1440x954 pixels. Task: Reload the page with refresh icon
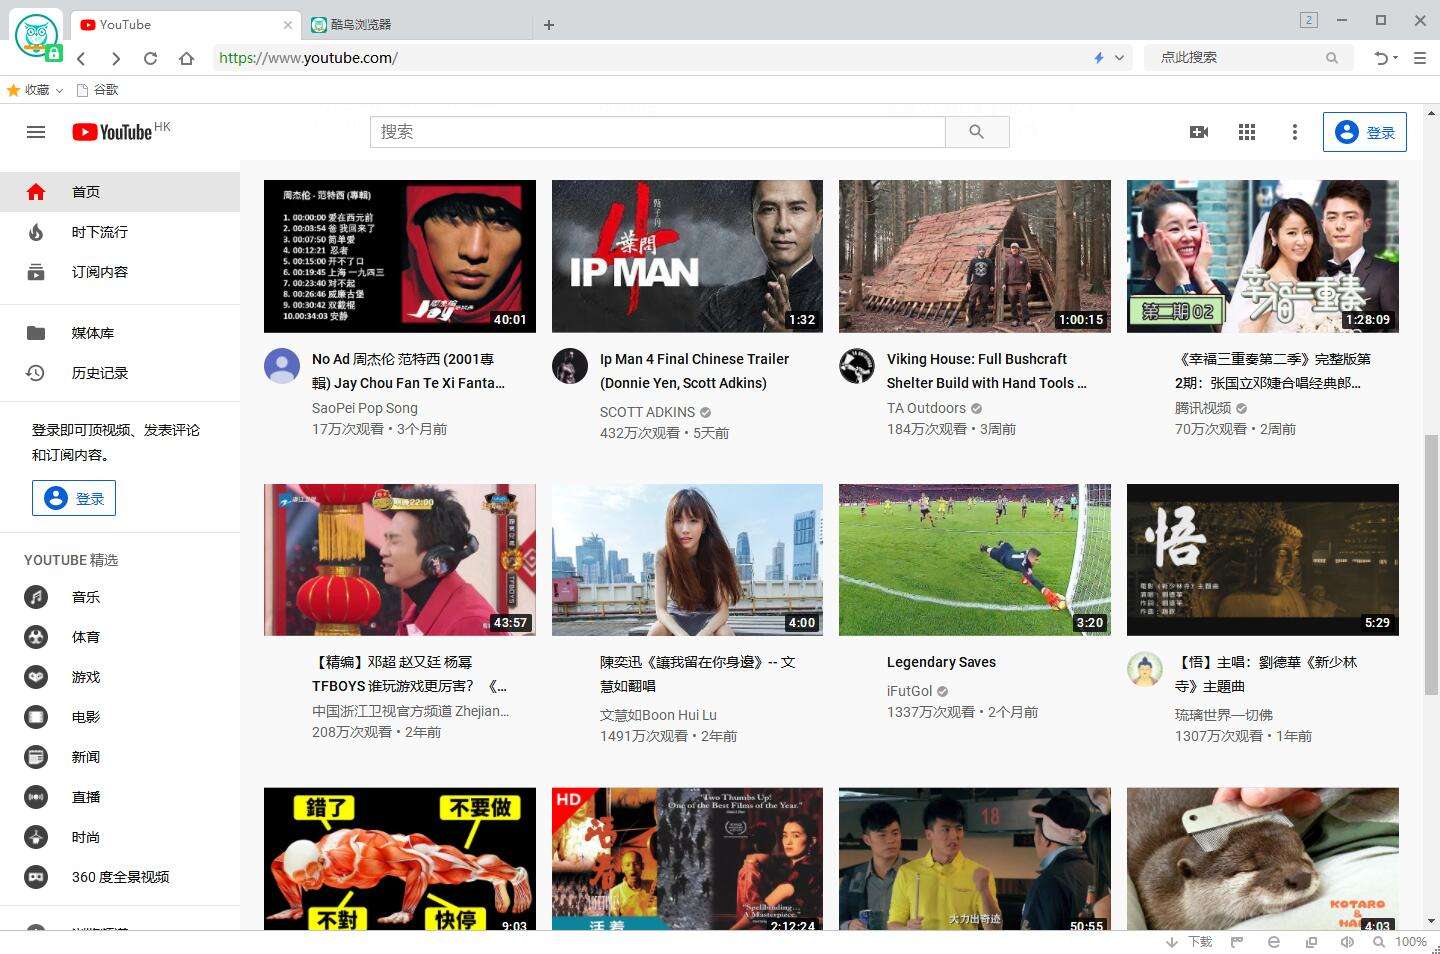coord(150,58)
